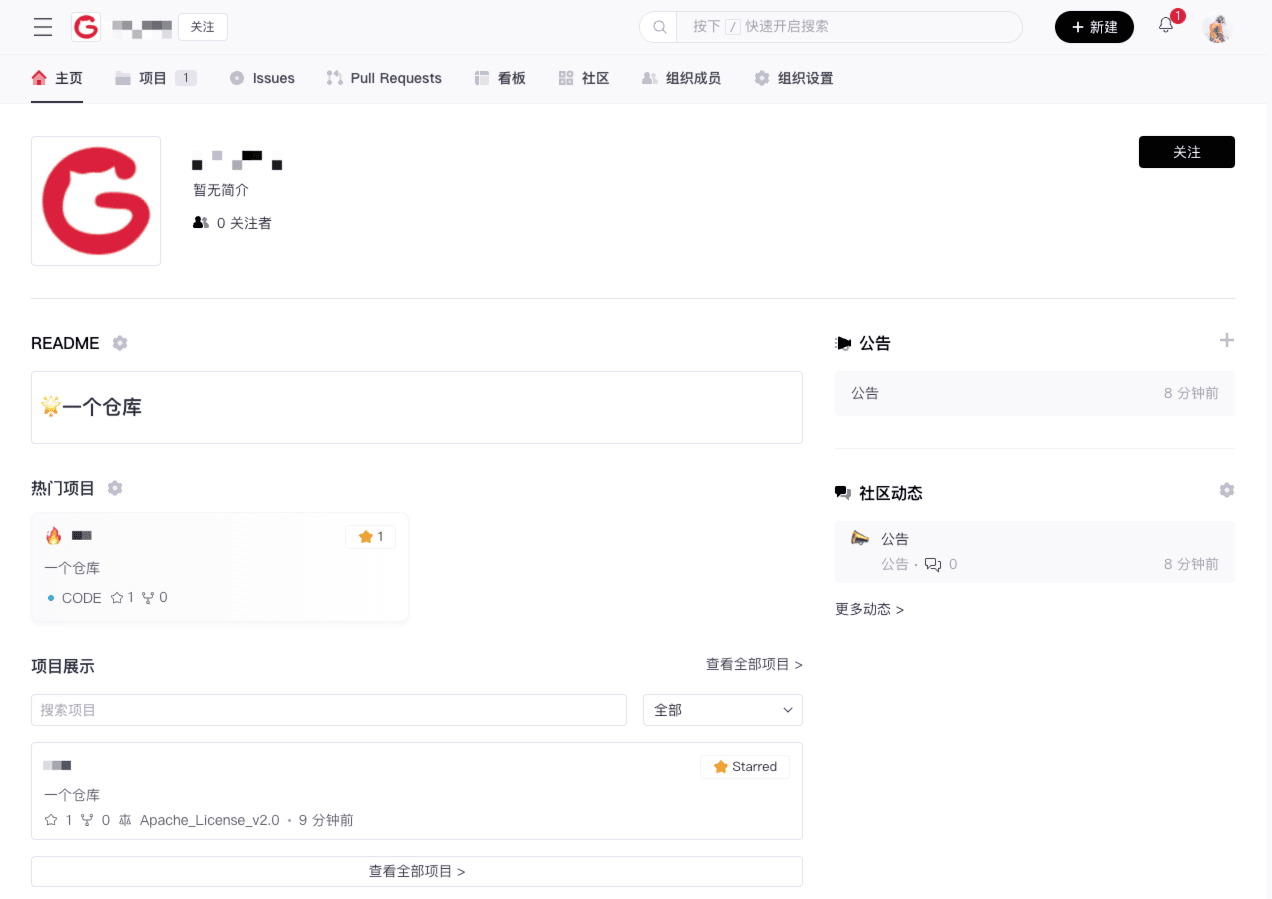Viewport: 1272px width, 899px height.
Task: Expand 更多动态 link
Action: pyautogui.click(x=869, y=609)
